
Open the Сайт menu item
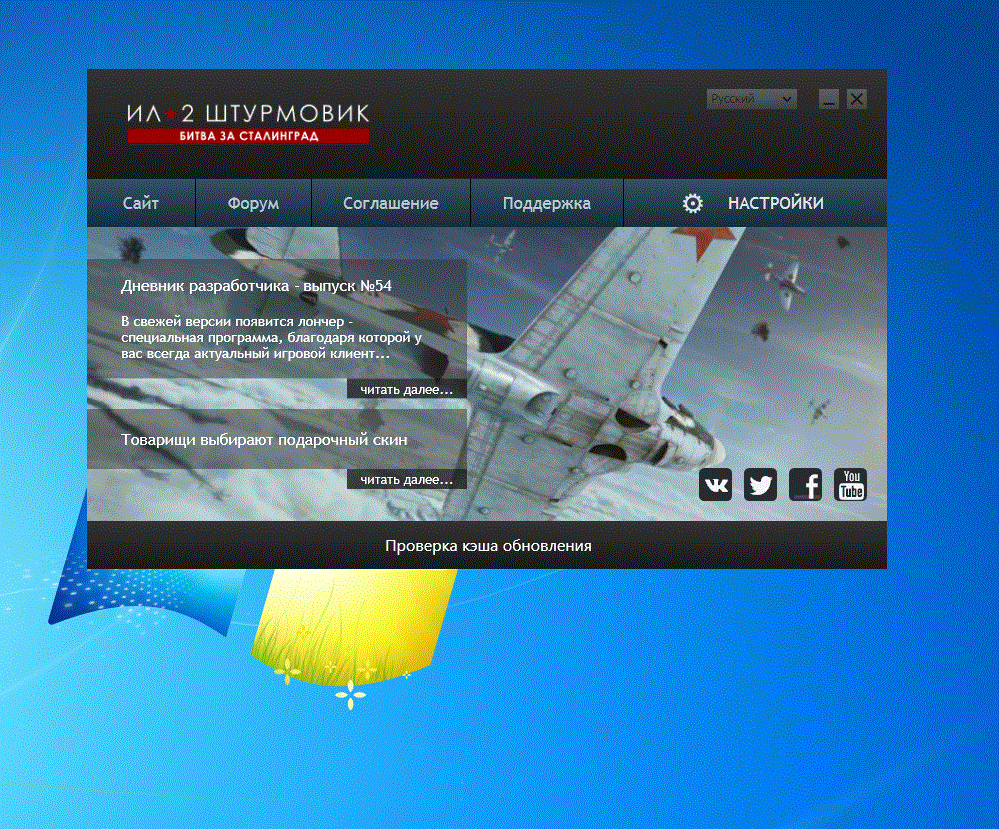141,203
